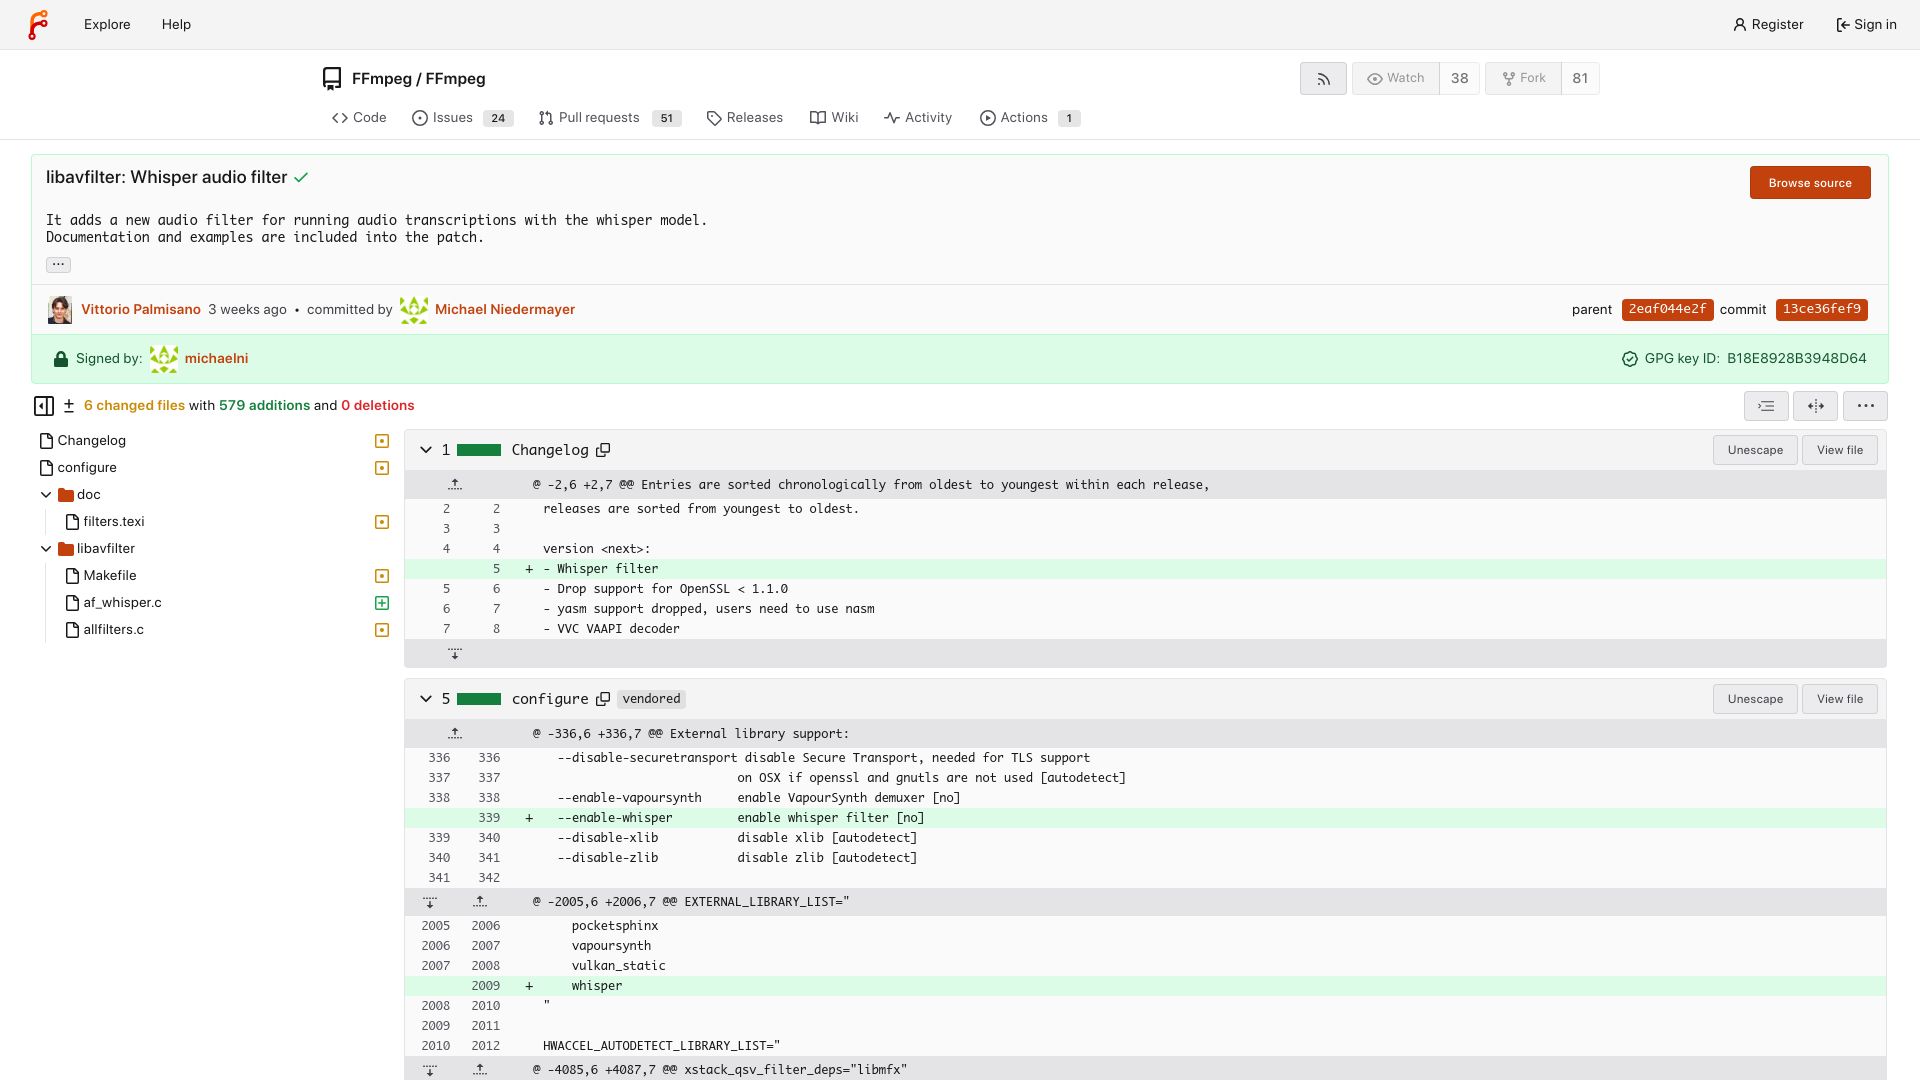Fork the FFmpeg repository

click(x=1523, y=78)
